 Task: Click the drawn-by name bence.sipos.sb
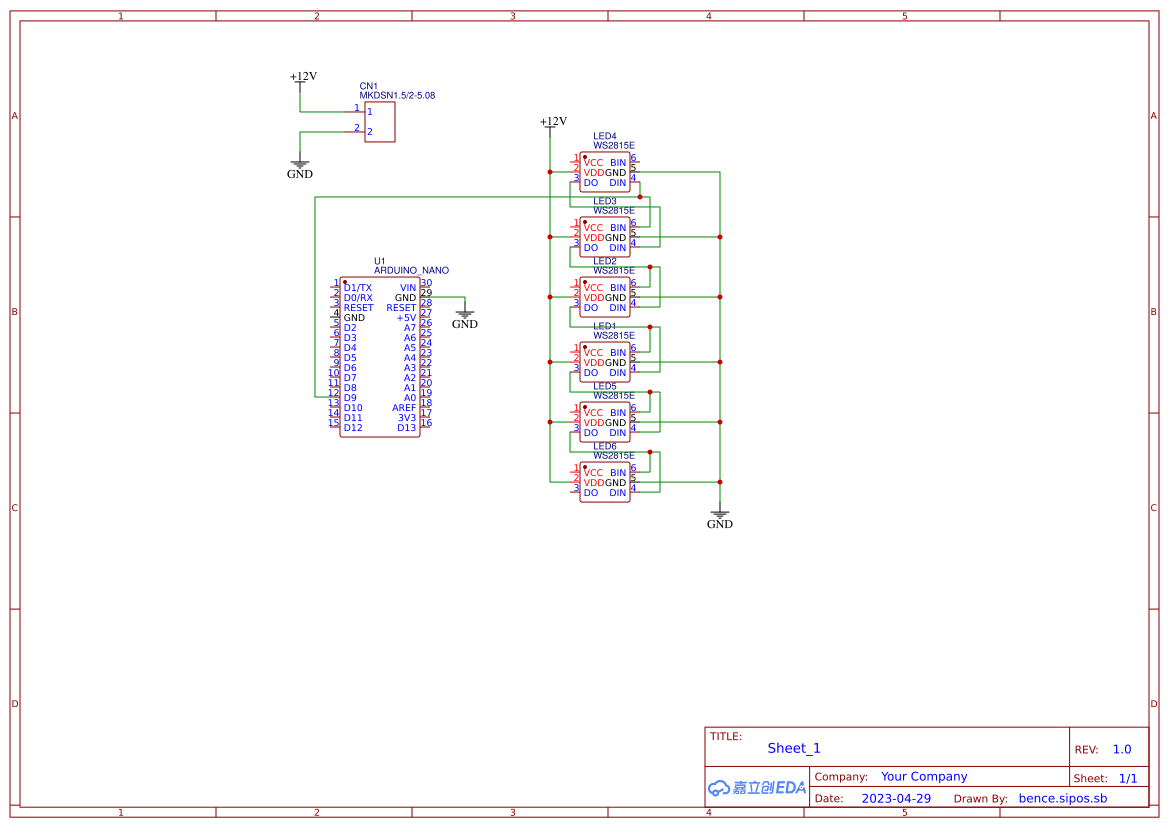pyautogui.click(x=1063, y=798)
